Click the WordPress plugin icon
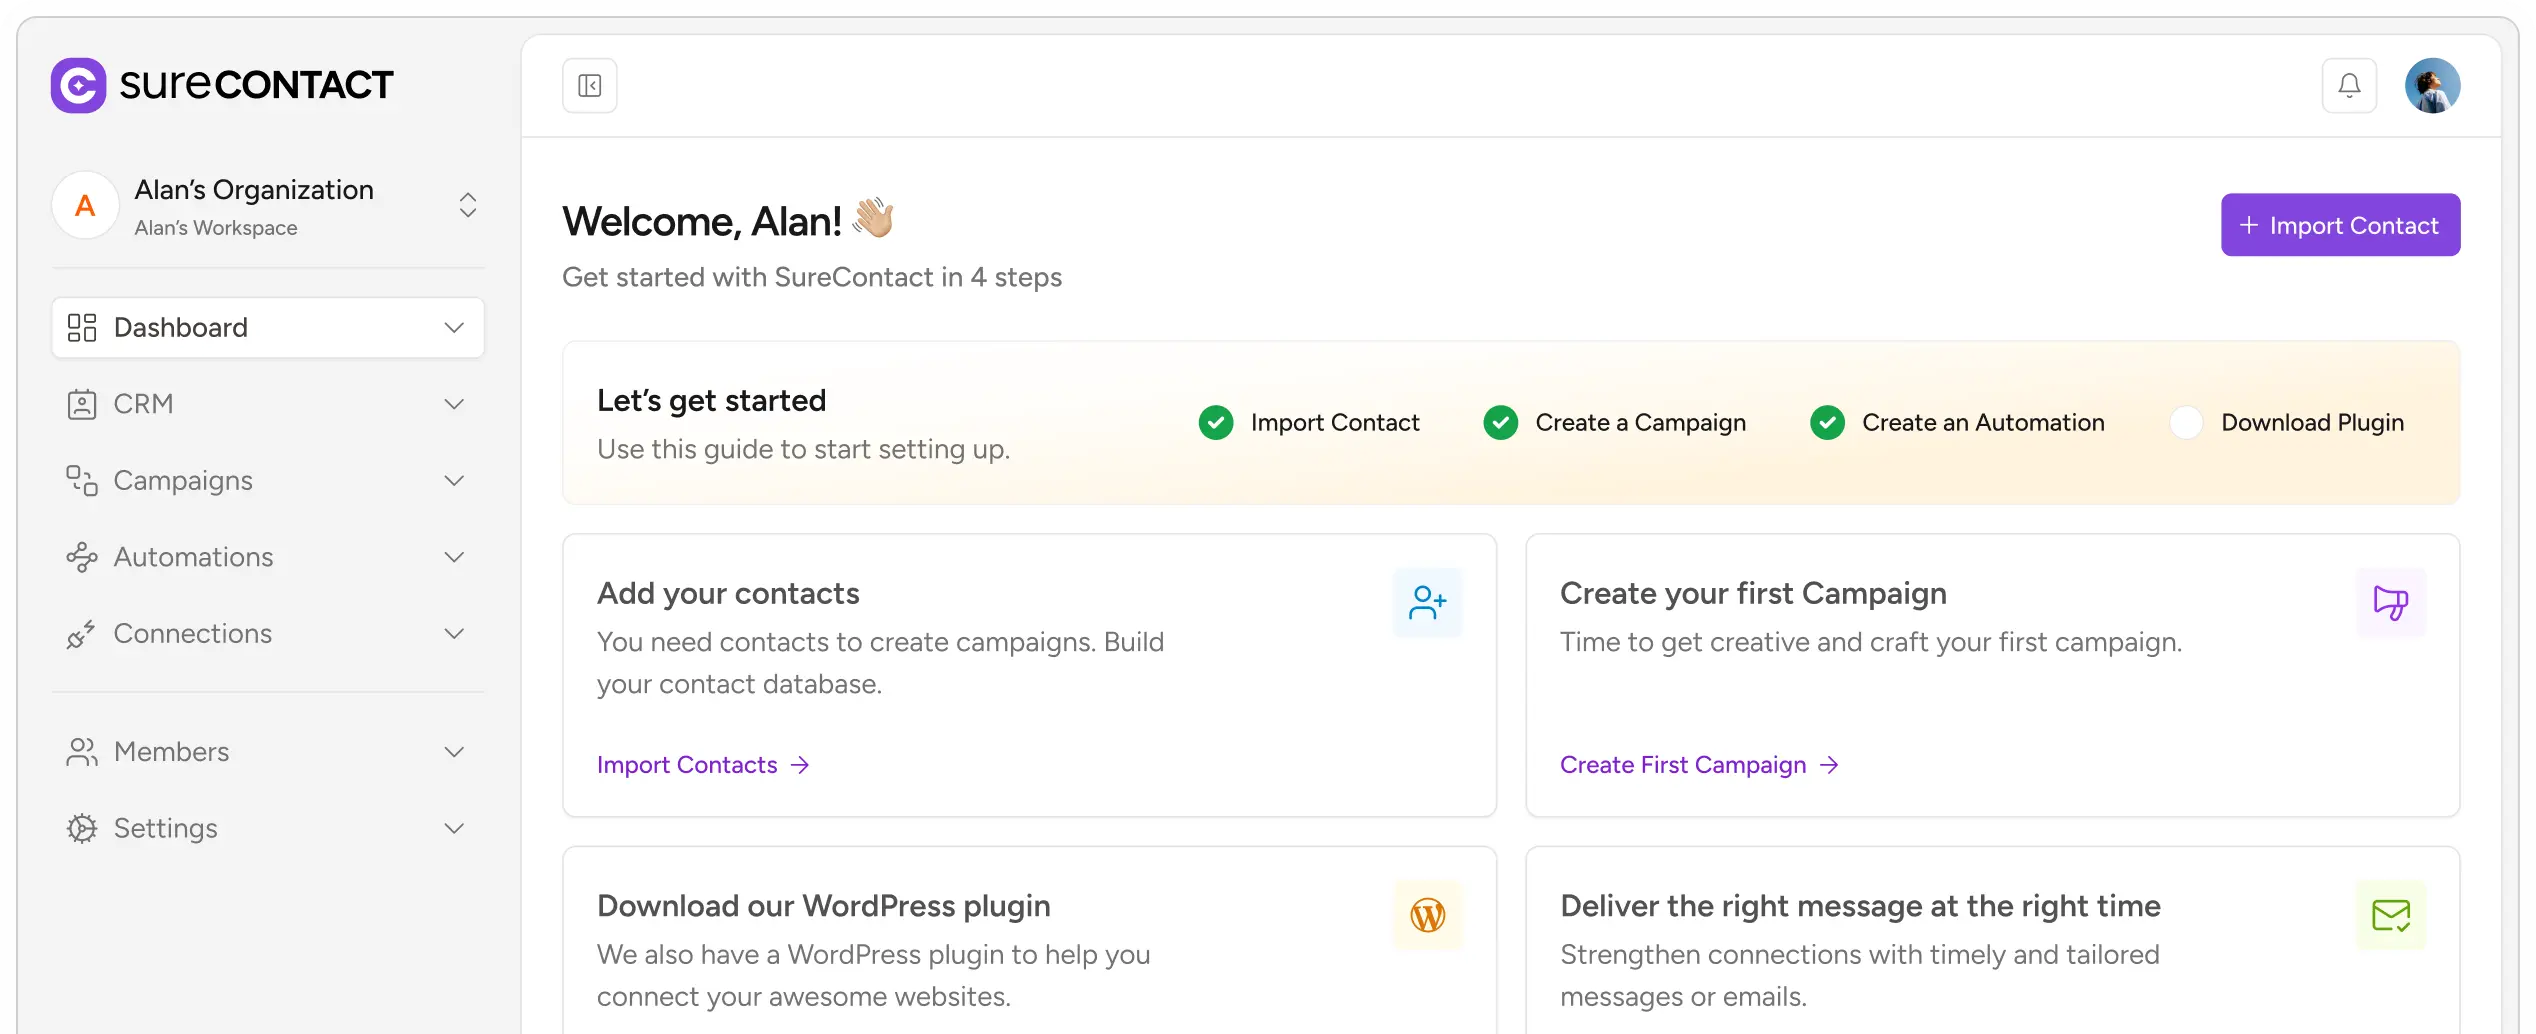The width and height of the screenshot is (2536, 1034). tap(1427, 915)
